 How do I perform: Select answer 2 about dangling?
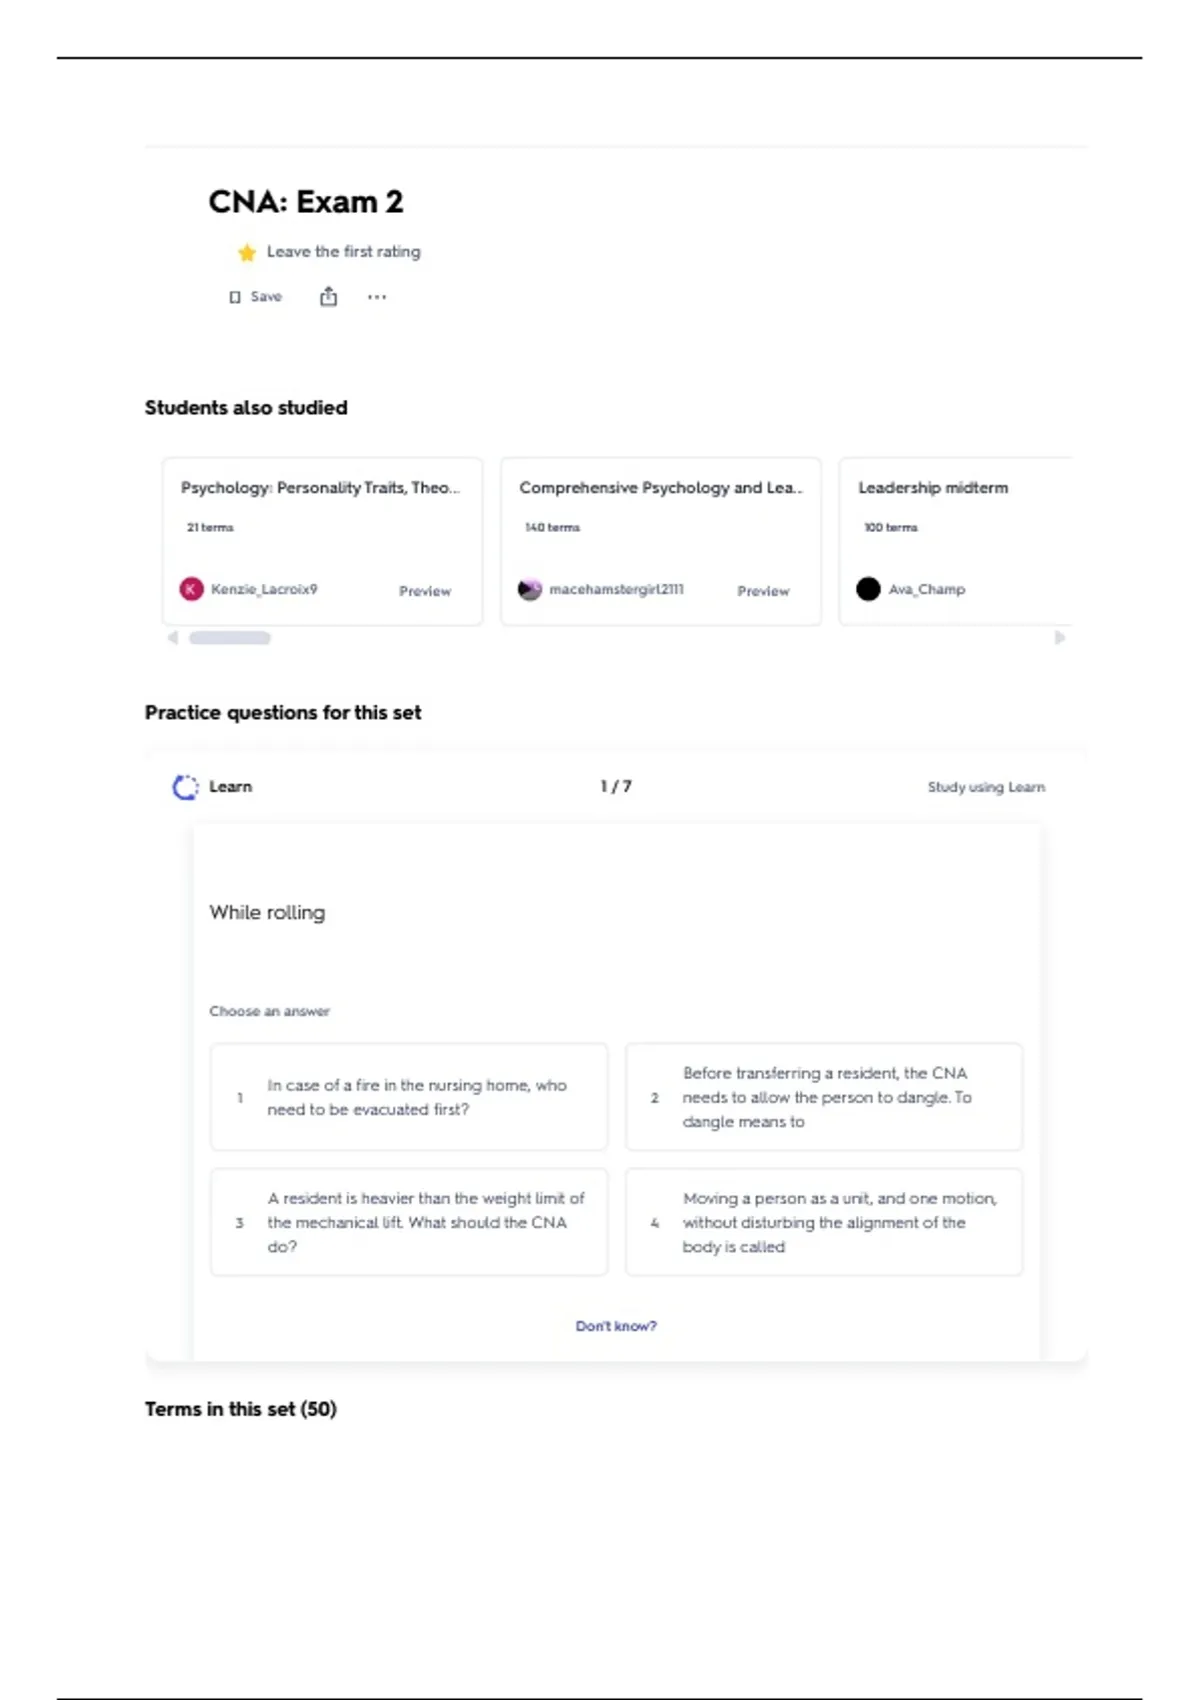(x=824, y=1097)
